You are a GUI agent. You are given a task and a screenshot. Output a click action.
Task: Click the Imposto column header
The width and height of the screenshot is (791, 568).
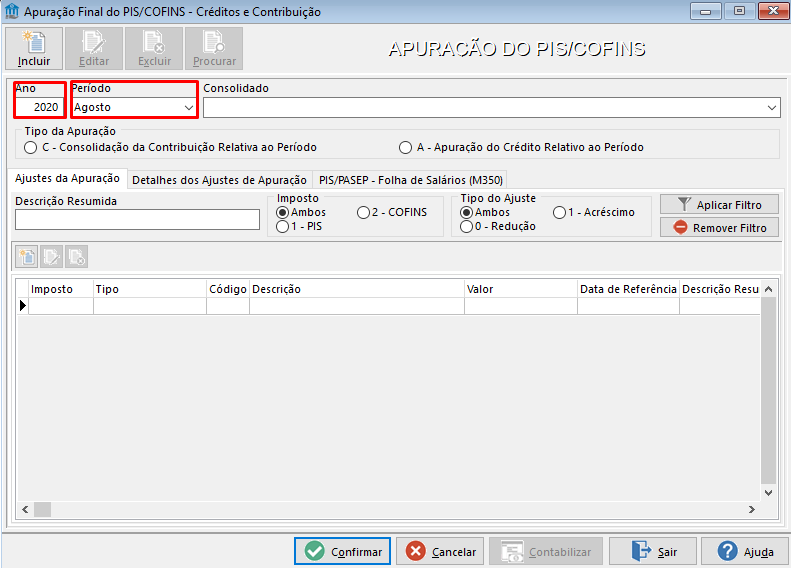click(x=61, y=289)
